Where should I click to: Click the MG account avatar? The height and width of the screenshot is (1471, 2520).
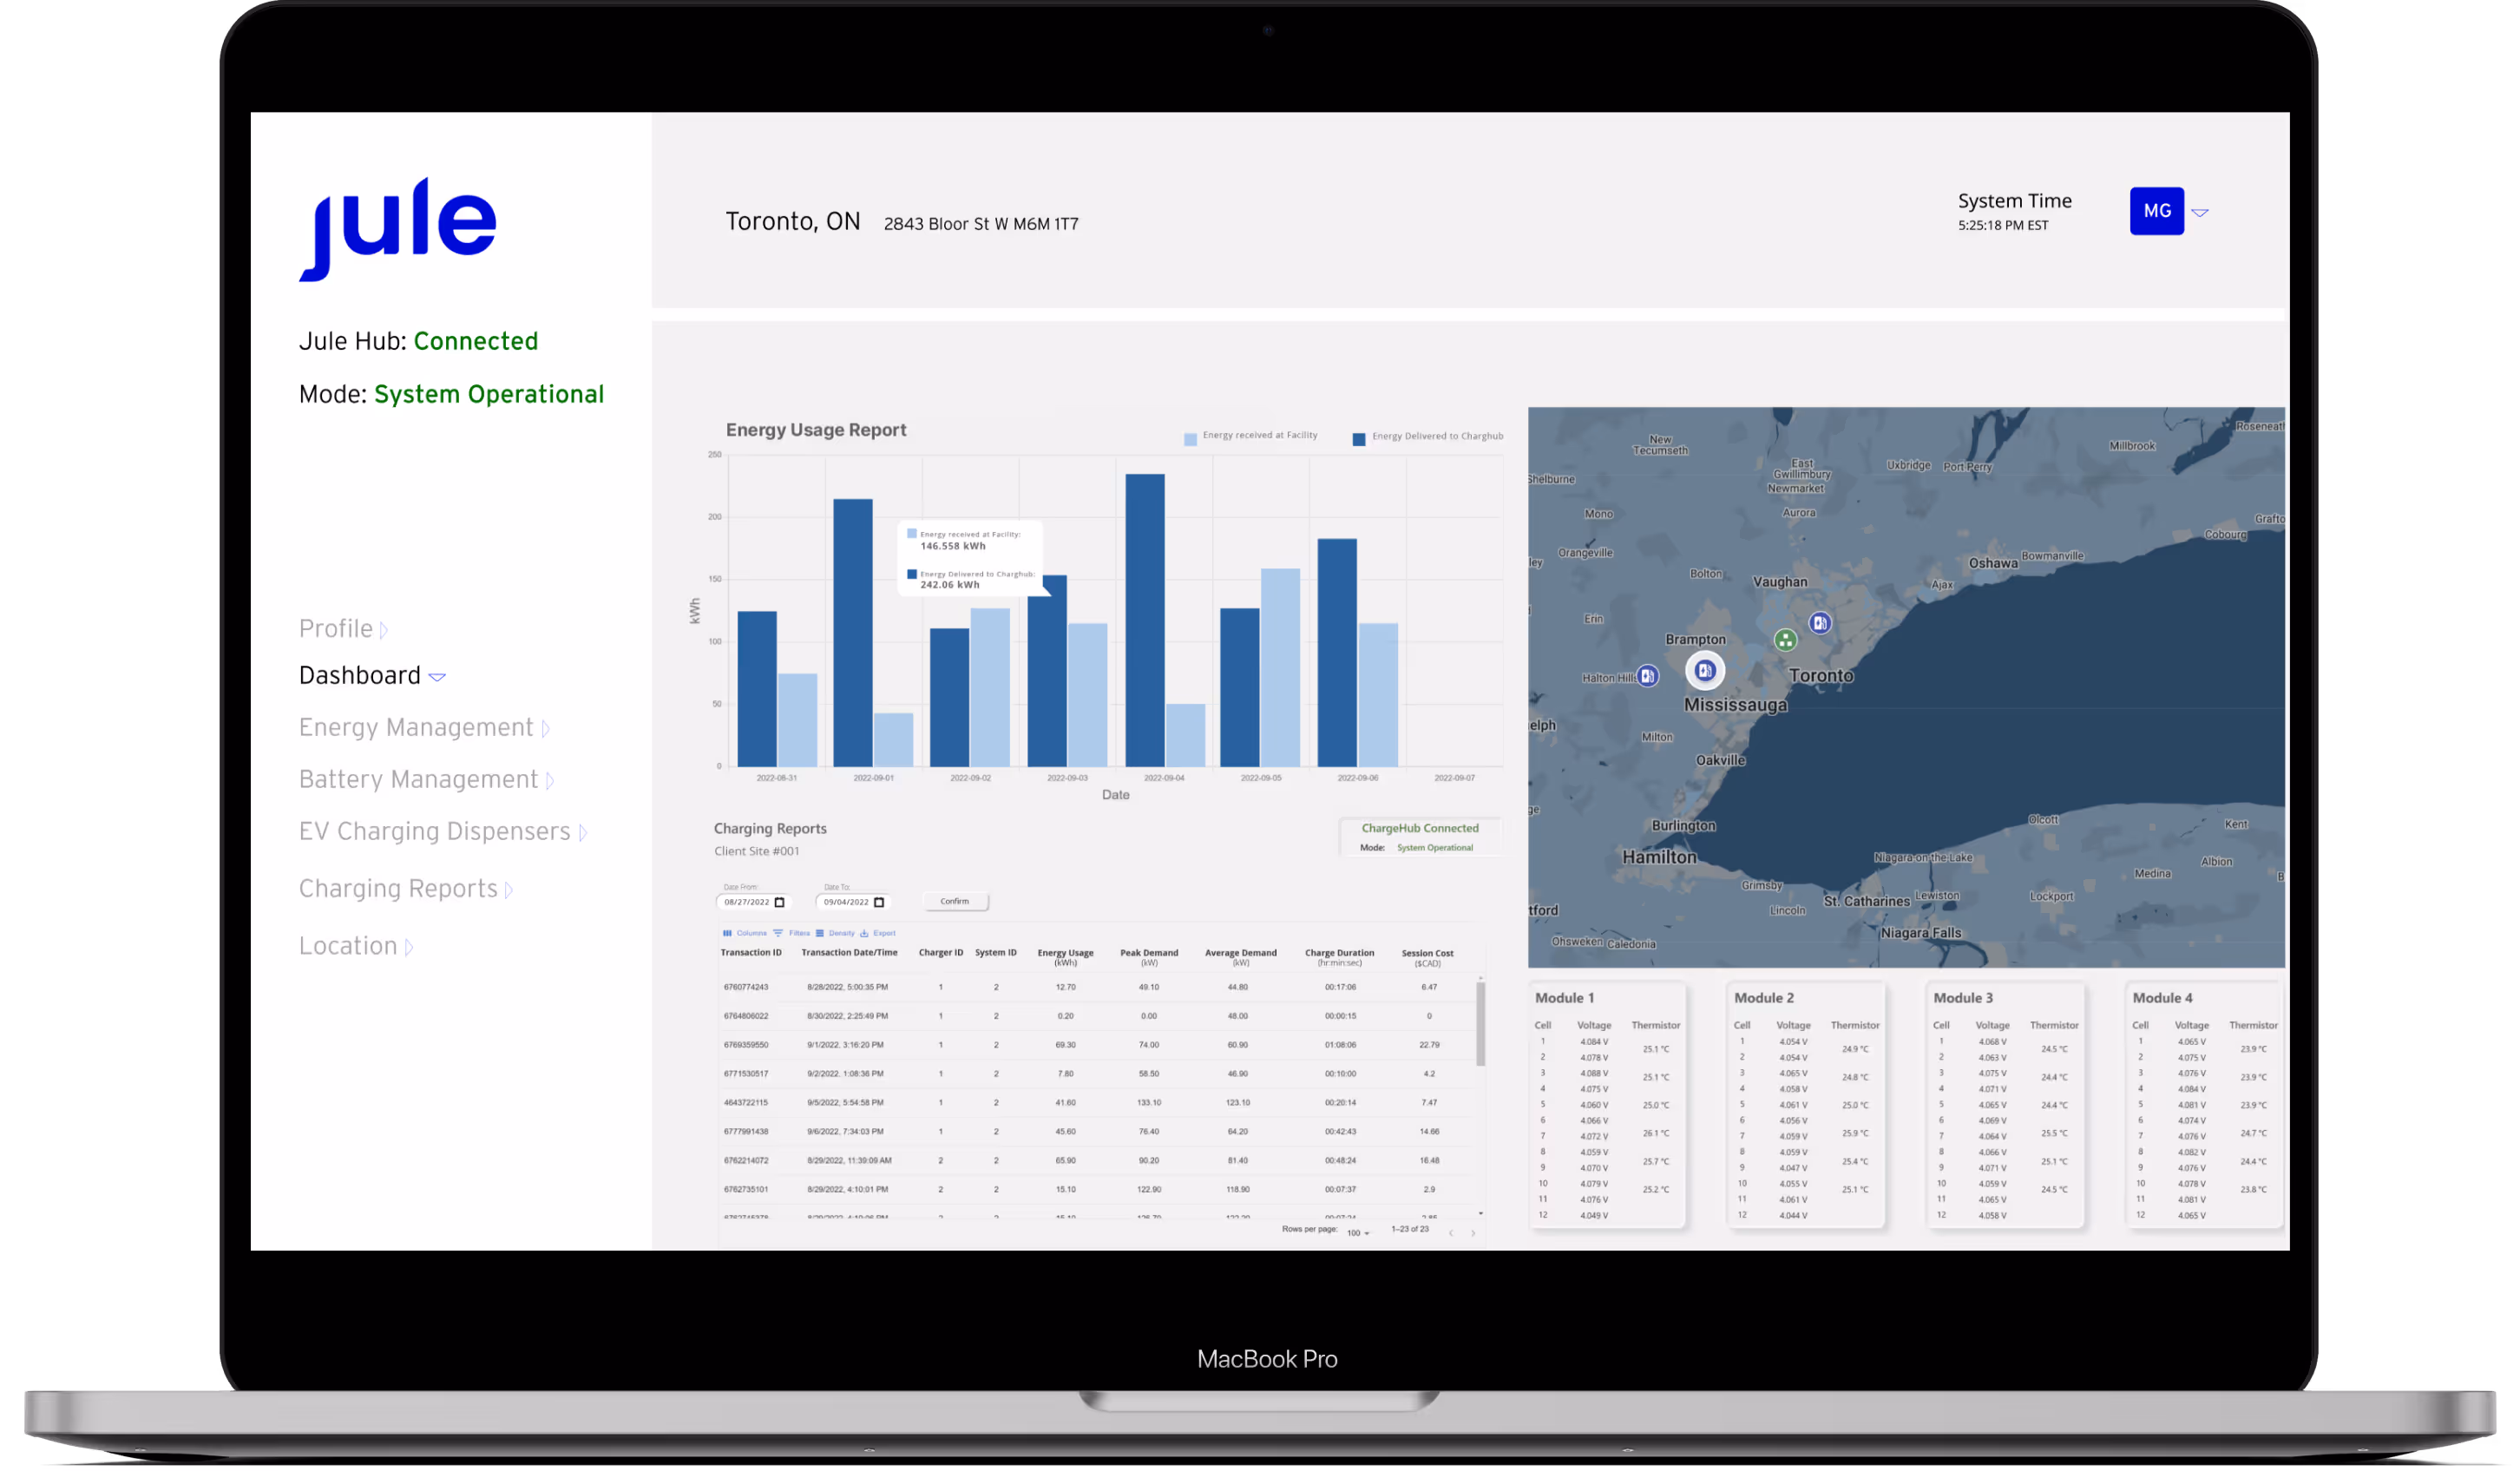click(2157, 211)
